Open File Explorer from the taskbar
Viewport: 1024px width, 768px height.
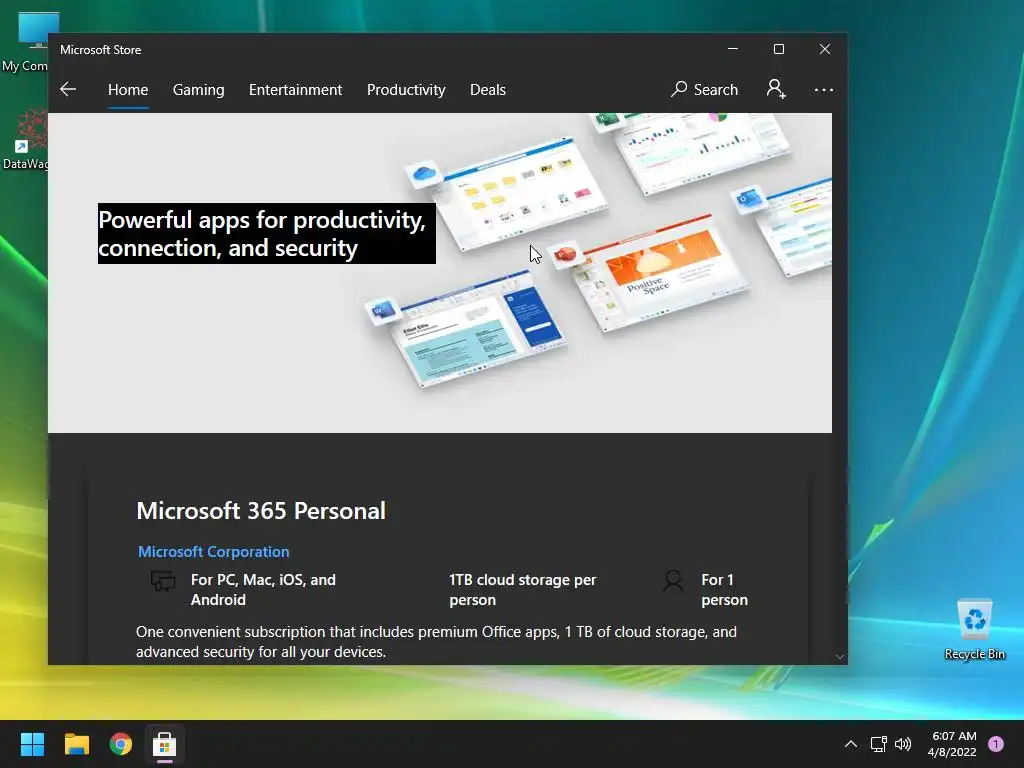point(76,744)
